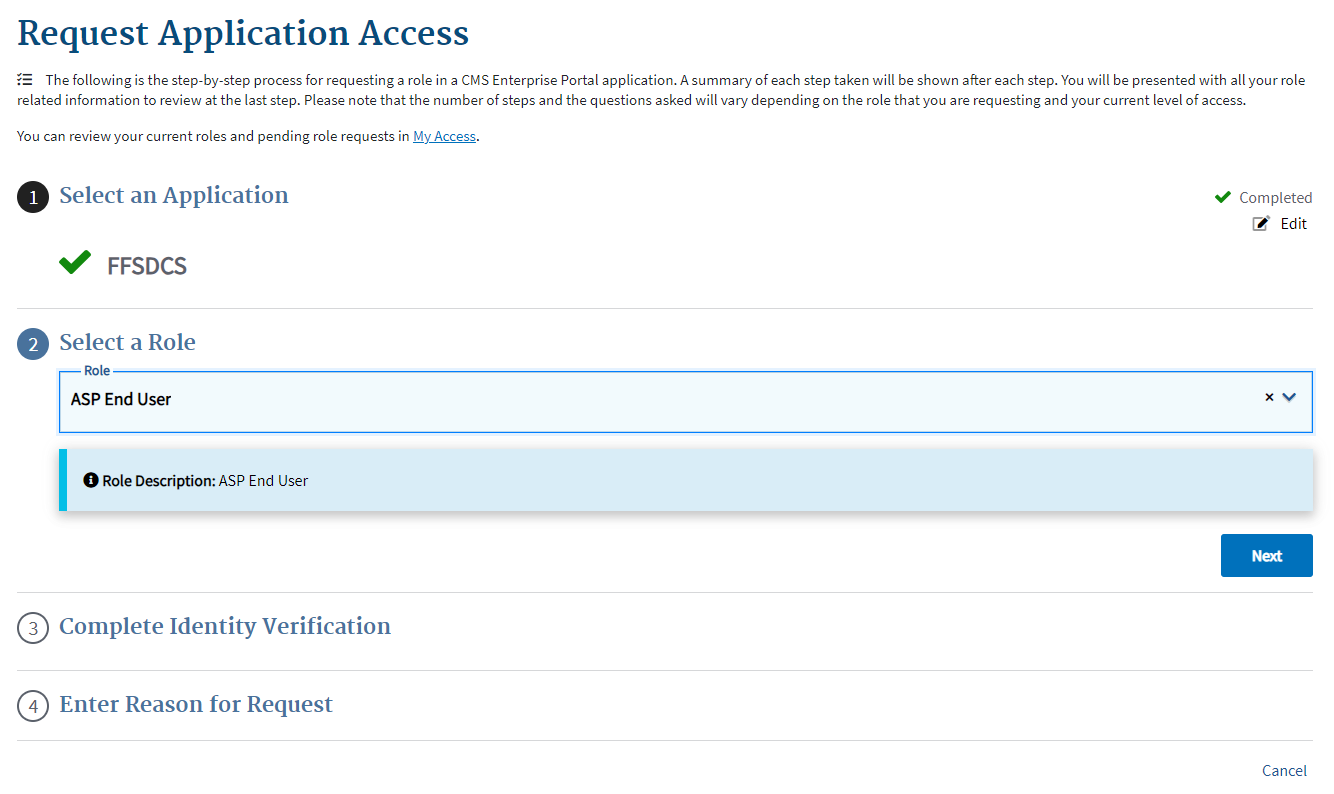
Task: Click the step-list icon before the intro text
Action: click(x=25, y=79)
